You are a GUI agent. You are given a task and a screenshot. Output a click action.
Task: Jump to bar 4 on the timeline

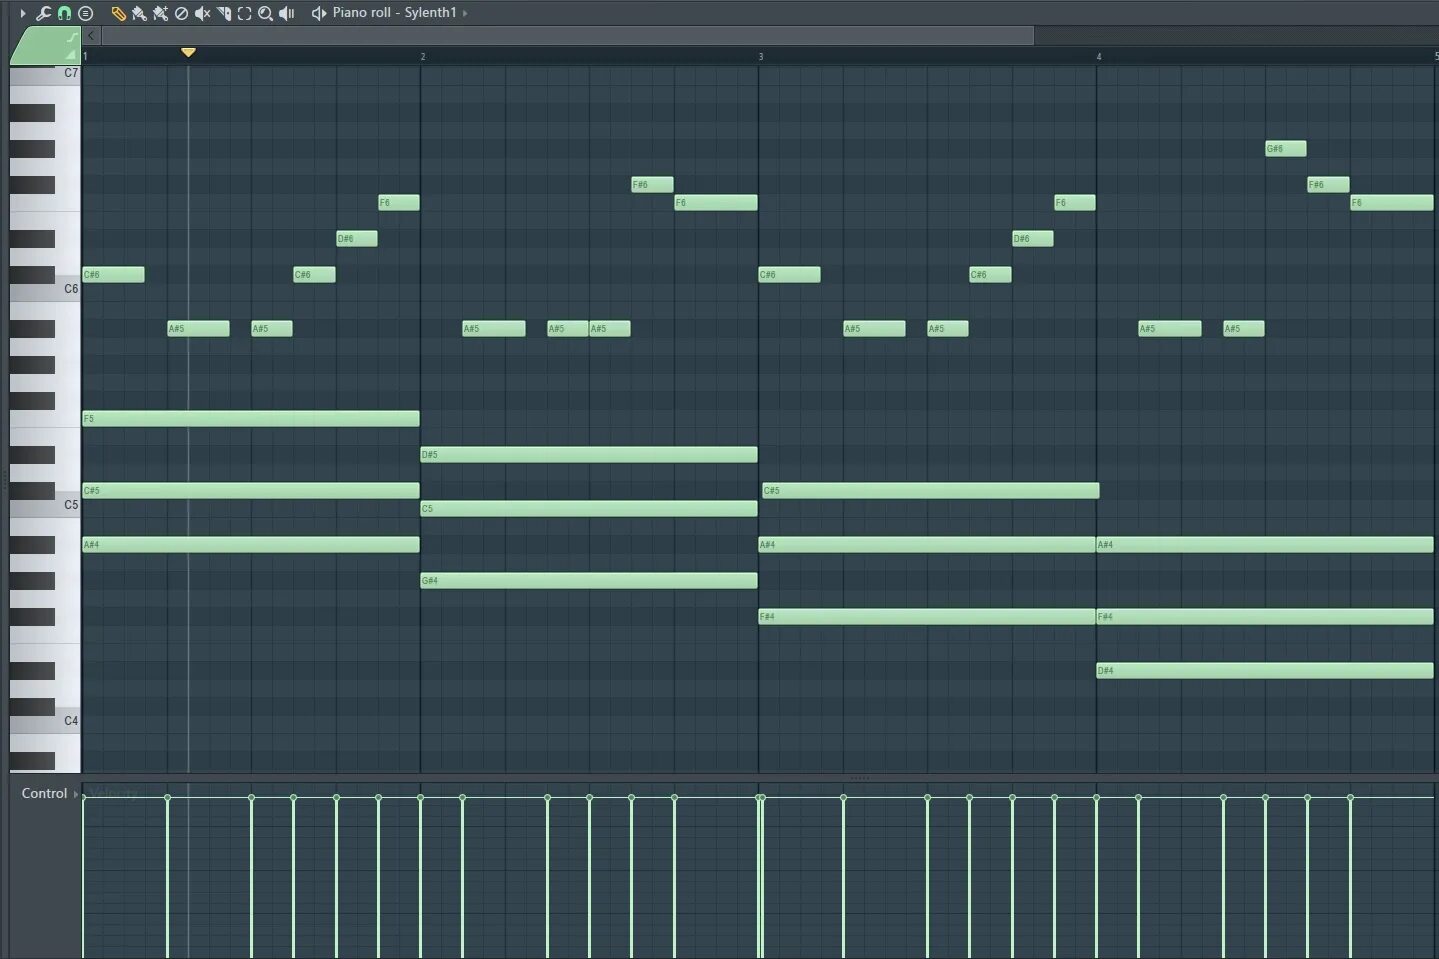point(1099,57)
